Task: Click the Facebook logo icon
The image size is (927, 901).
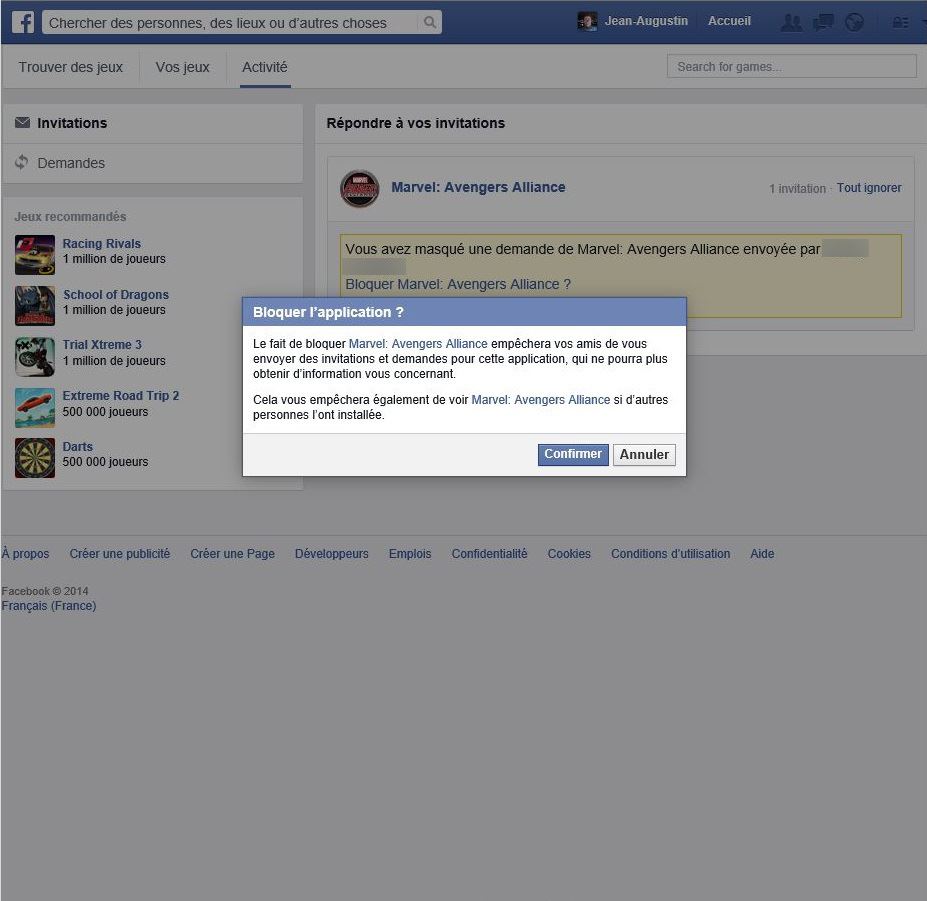Action: [23, 22]
